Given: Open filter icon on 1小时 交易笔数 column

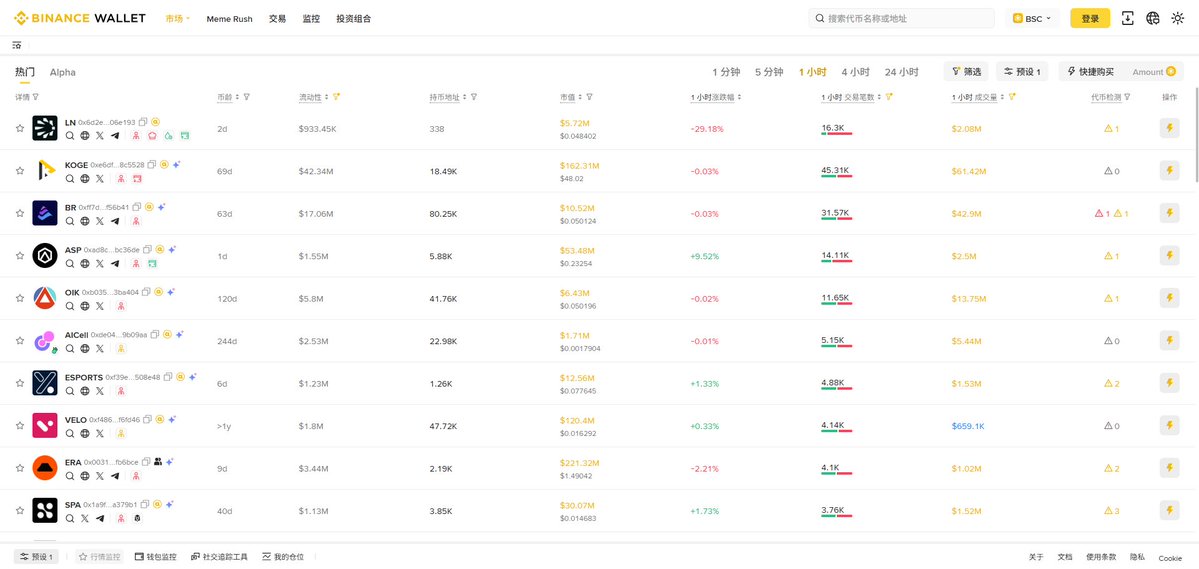Looking at the screenshot, I should tap(891, 97).
